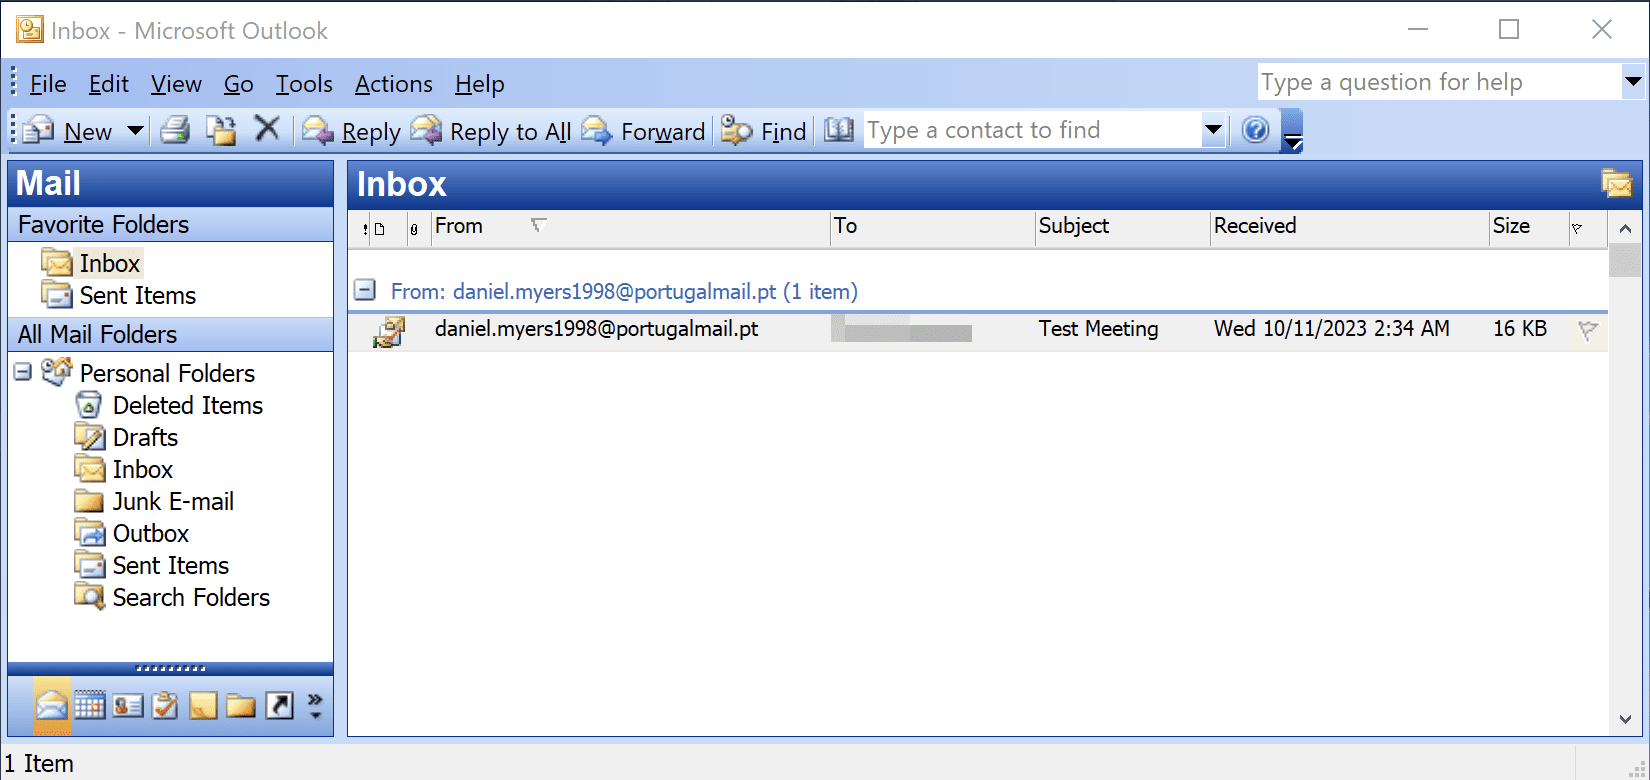Open the Search Folders item

(x=172, y=597)
